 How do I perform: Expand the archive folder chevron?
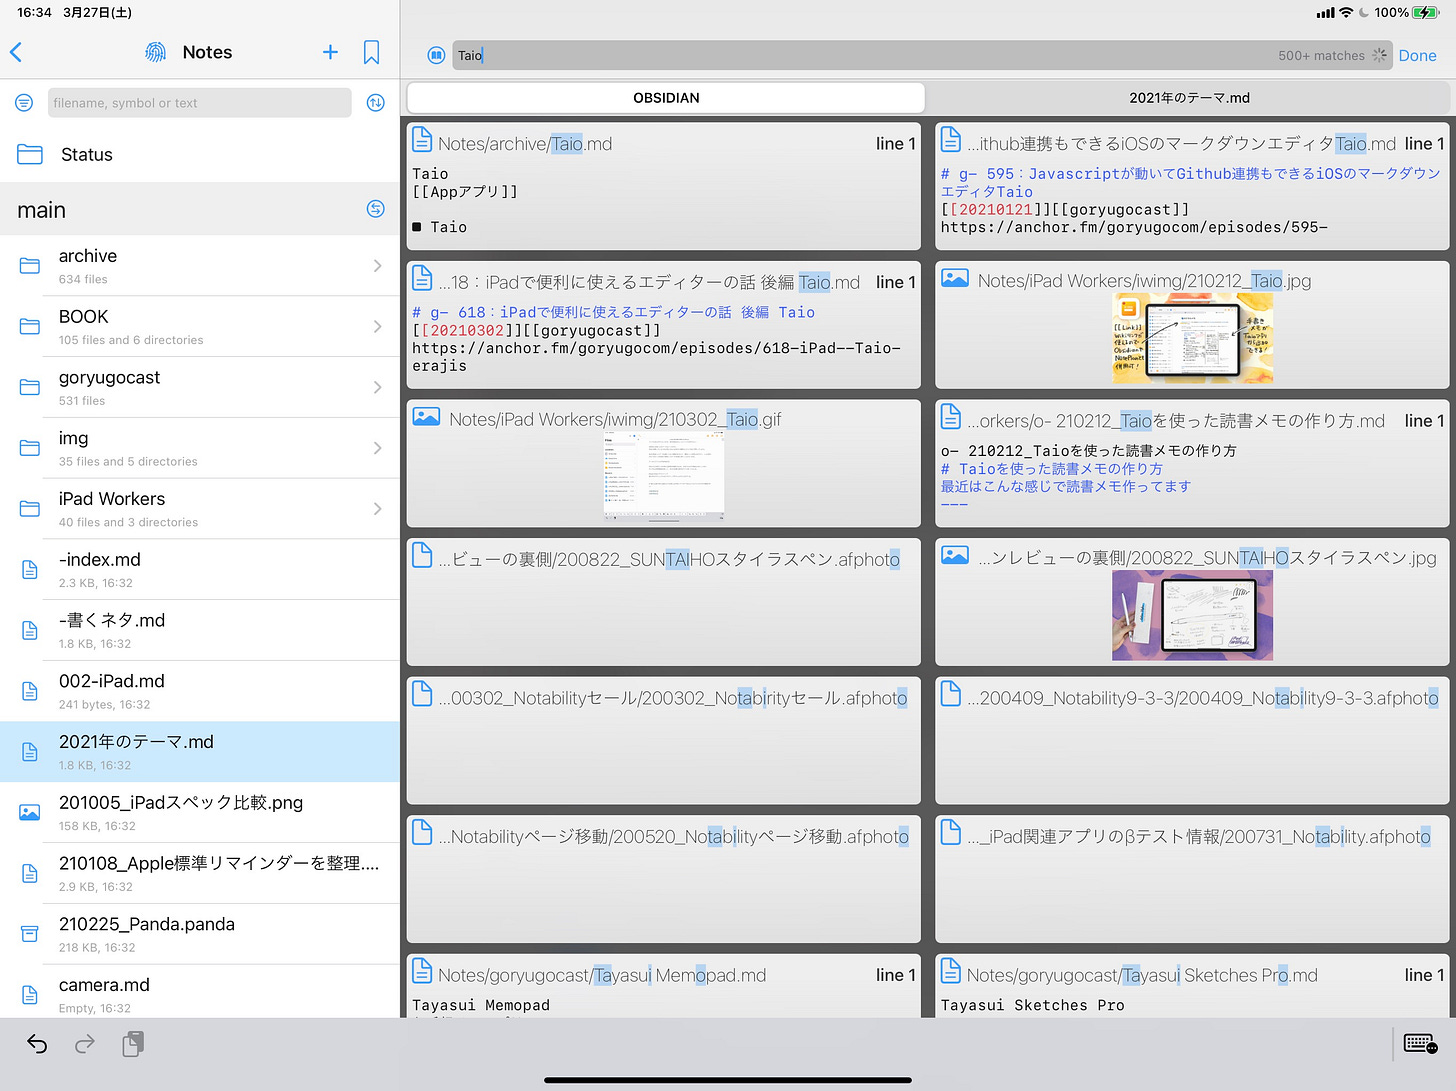(x=378, y=265)
